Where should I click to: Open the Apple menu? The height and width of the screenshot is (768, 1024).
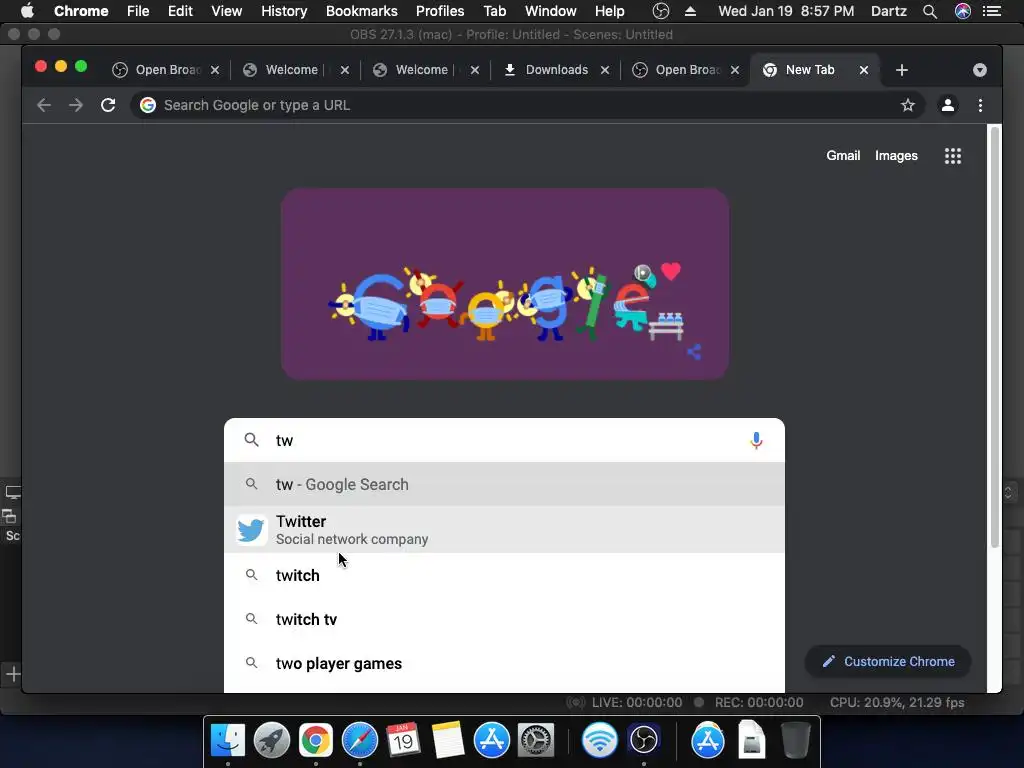(x=27, y=11)
